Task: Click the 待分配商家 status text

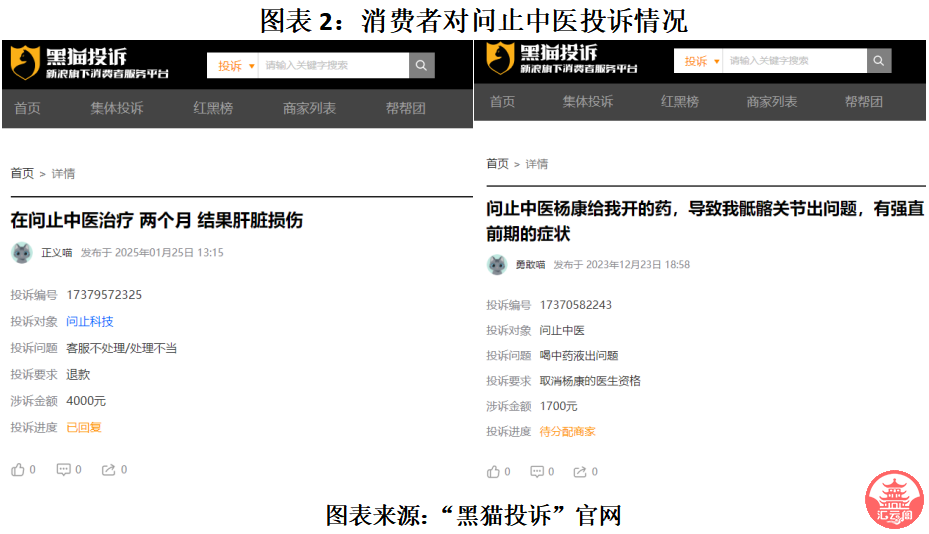Action: 568,431
